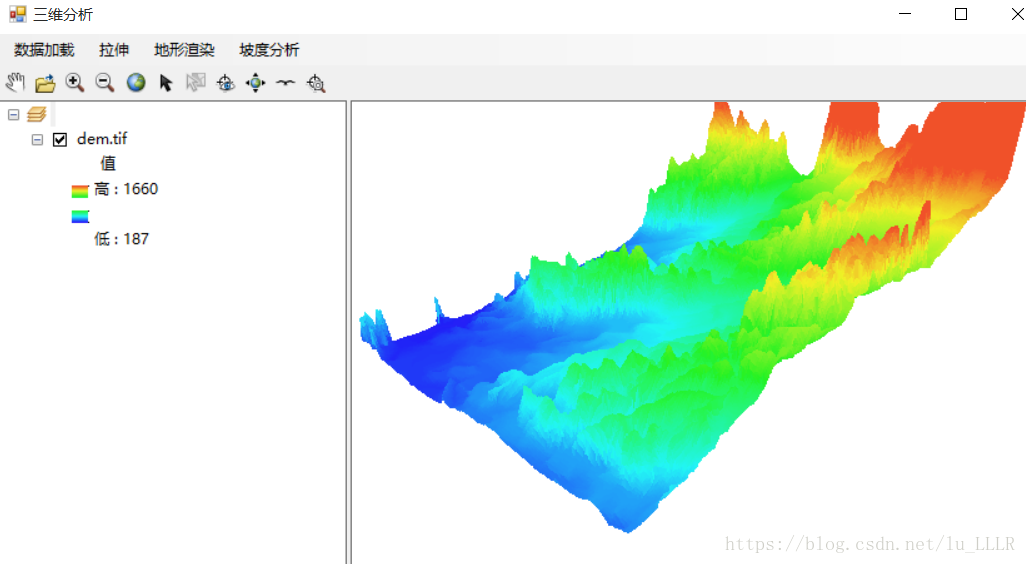The height and width of the screenshot is (564, 1026).
Task: Select the Fly bird tool
Action: coord(285,82)
